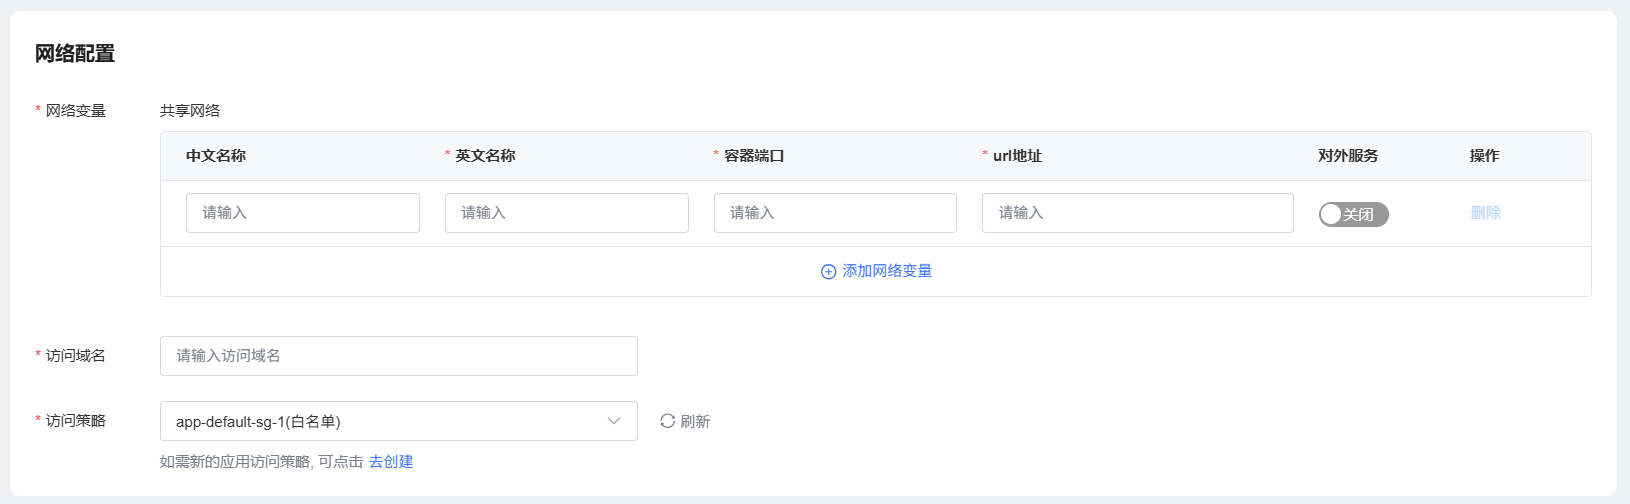The image size is (1630, 504).
Task: Click the chevron arrow in 访问策略 select
Action: click(x=614, y=421)
